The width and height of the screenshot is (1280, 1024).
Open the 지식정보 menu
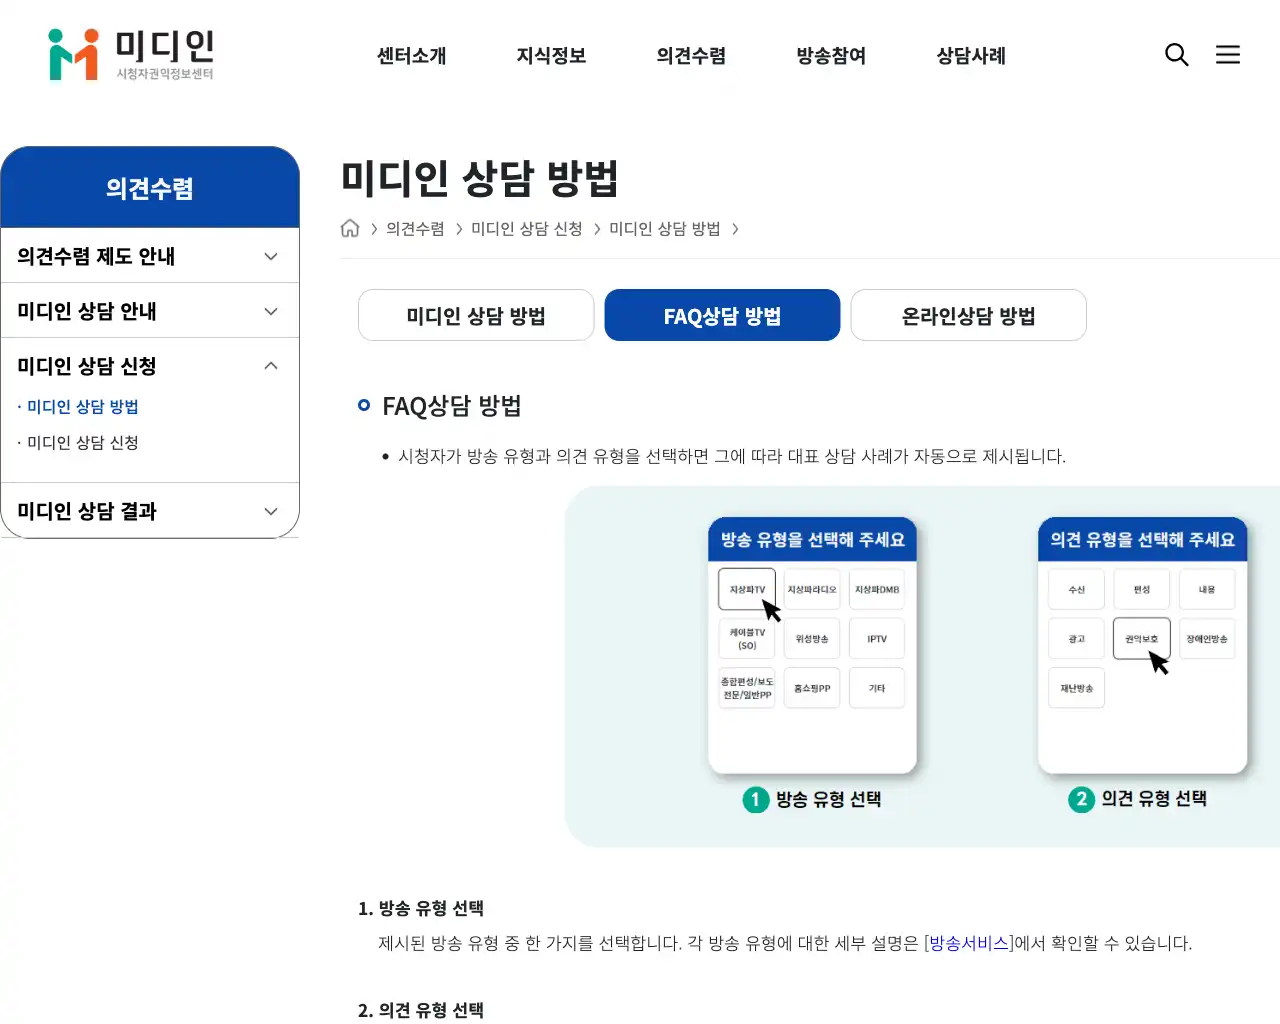pyautogui.click(x=551, y=56)
